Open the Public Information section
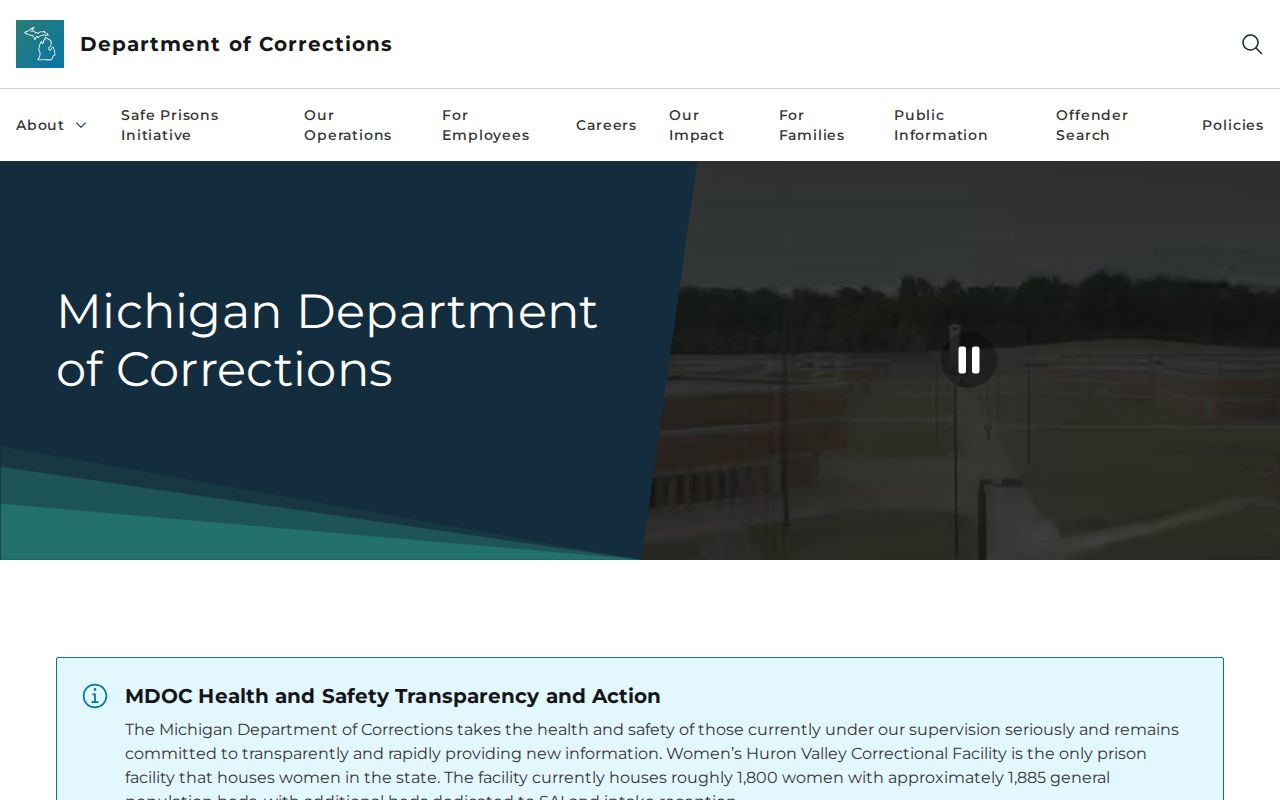Viewport: 1280px width, 800px height. tap(941, 125)
